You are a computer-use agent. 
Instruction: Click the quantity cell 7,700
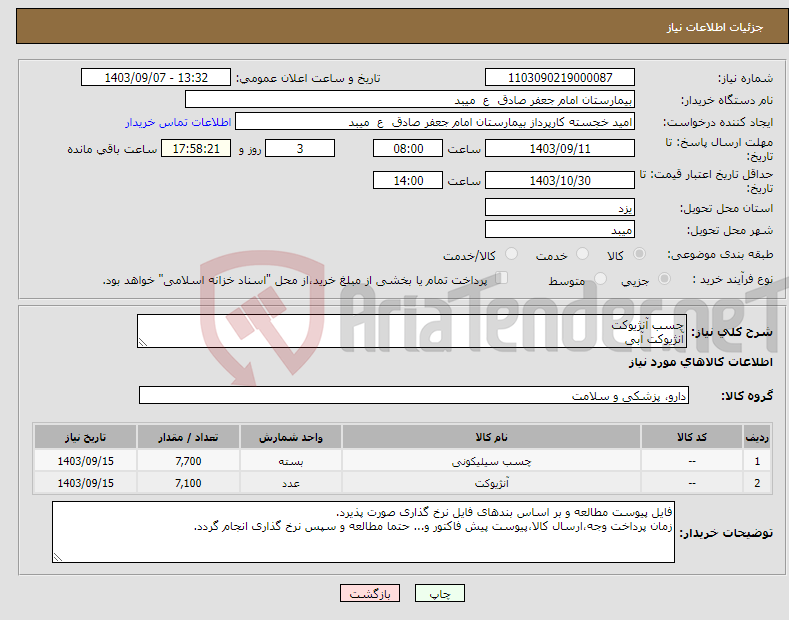pos(188,461)
